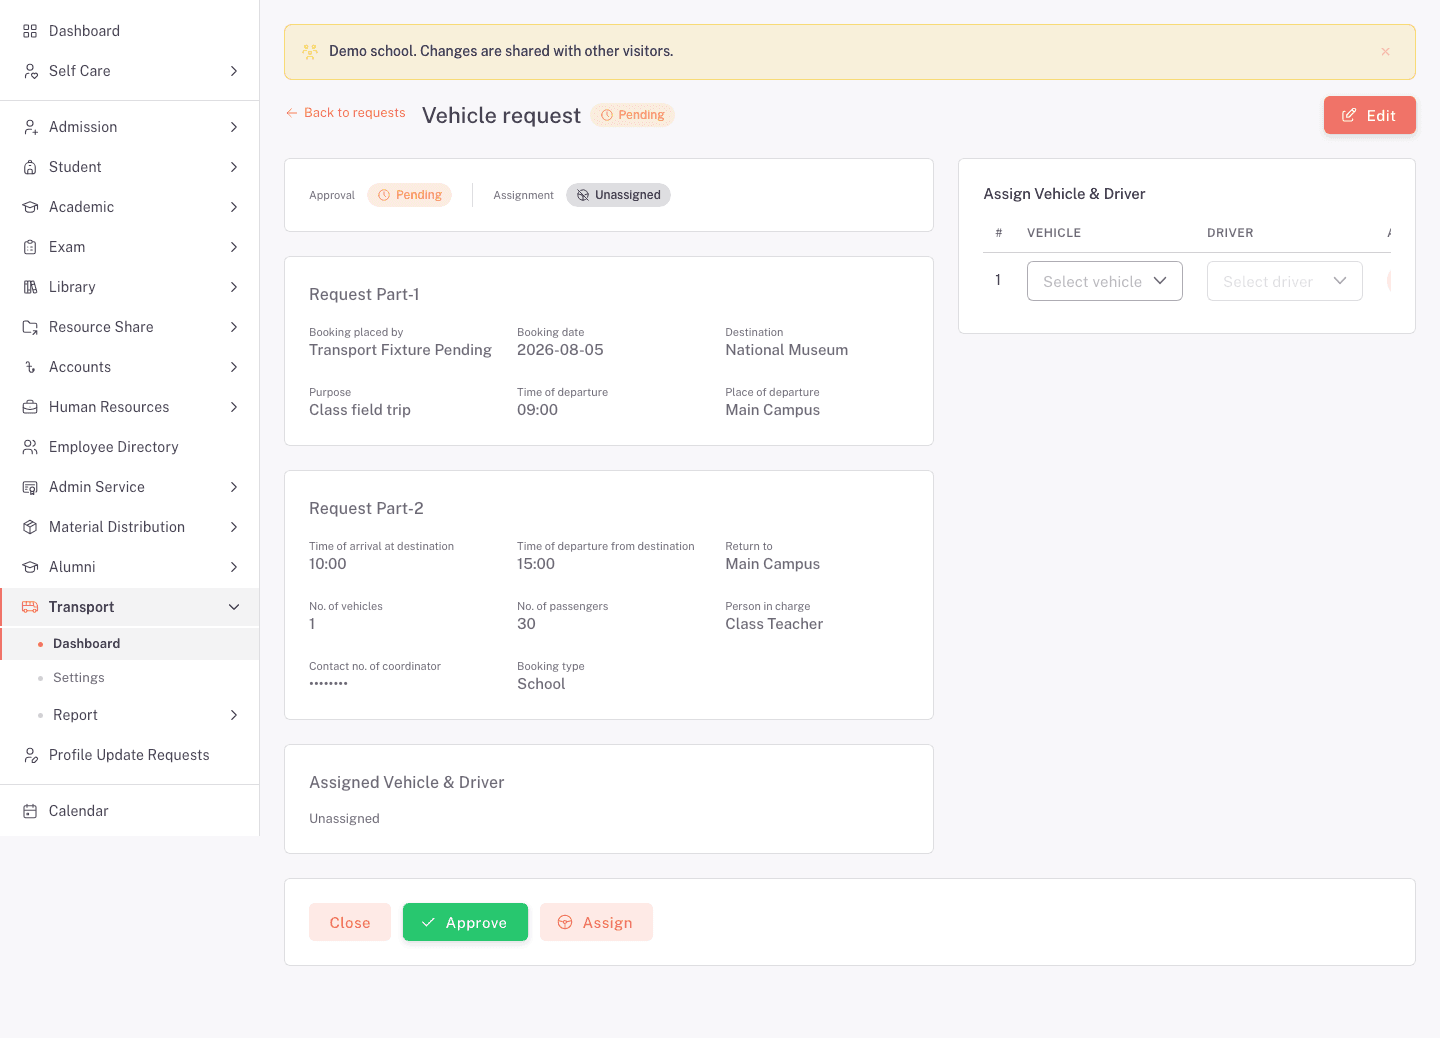Click the Calendar icon in sidebar
This screenshot has height=1038, width=1440.
click(30, 811)
